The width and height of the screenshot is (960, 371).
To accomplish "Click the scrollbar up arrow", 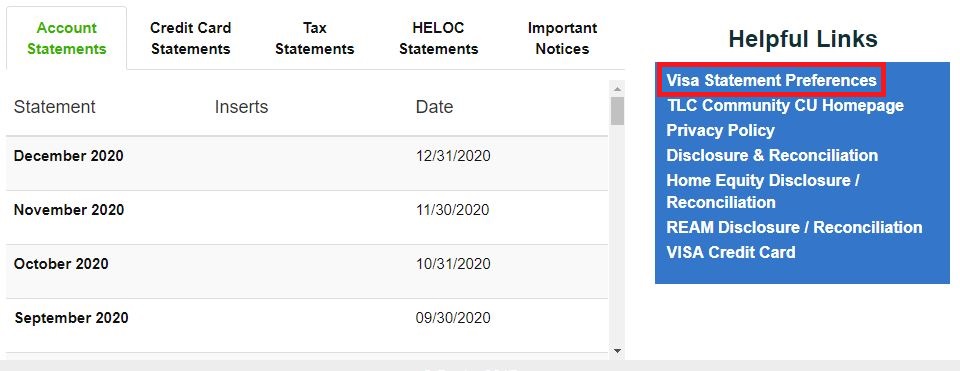I will tap(617, 89).
